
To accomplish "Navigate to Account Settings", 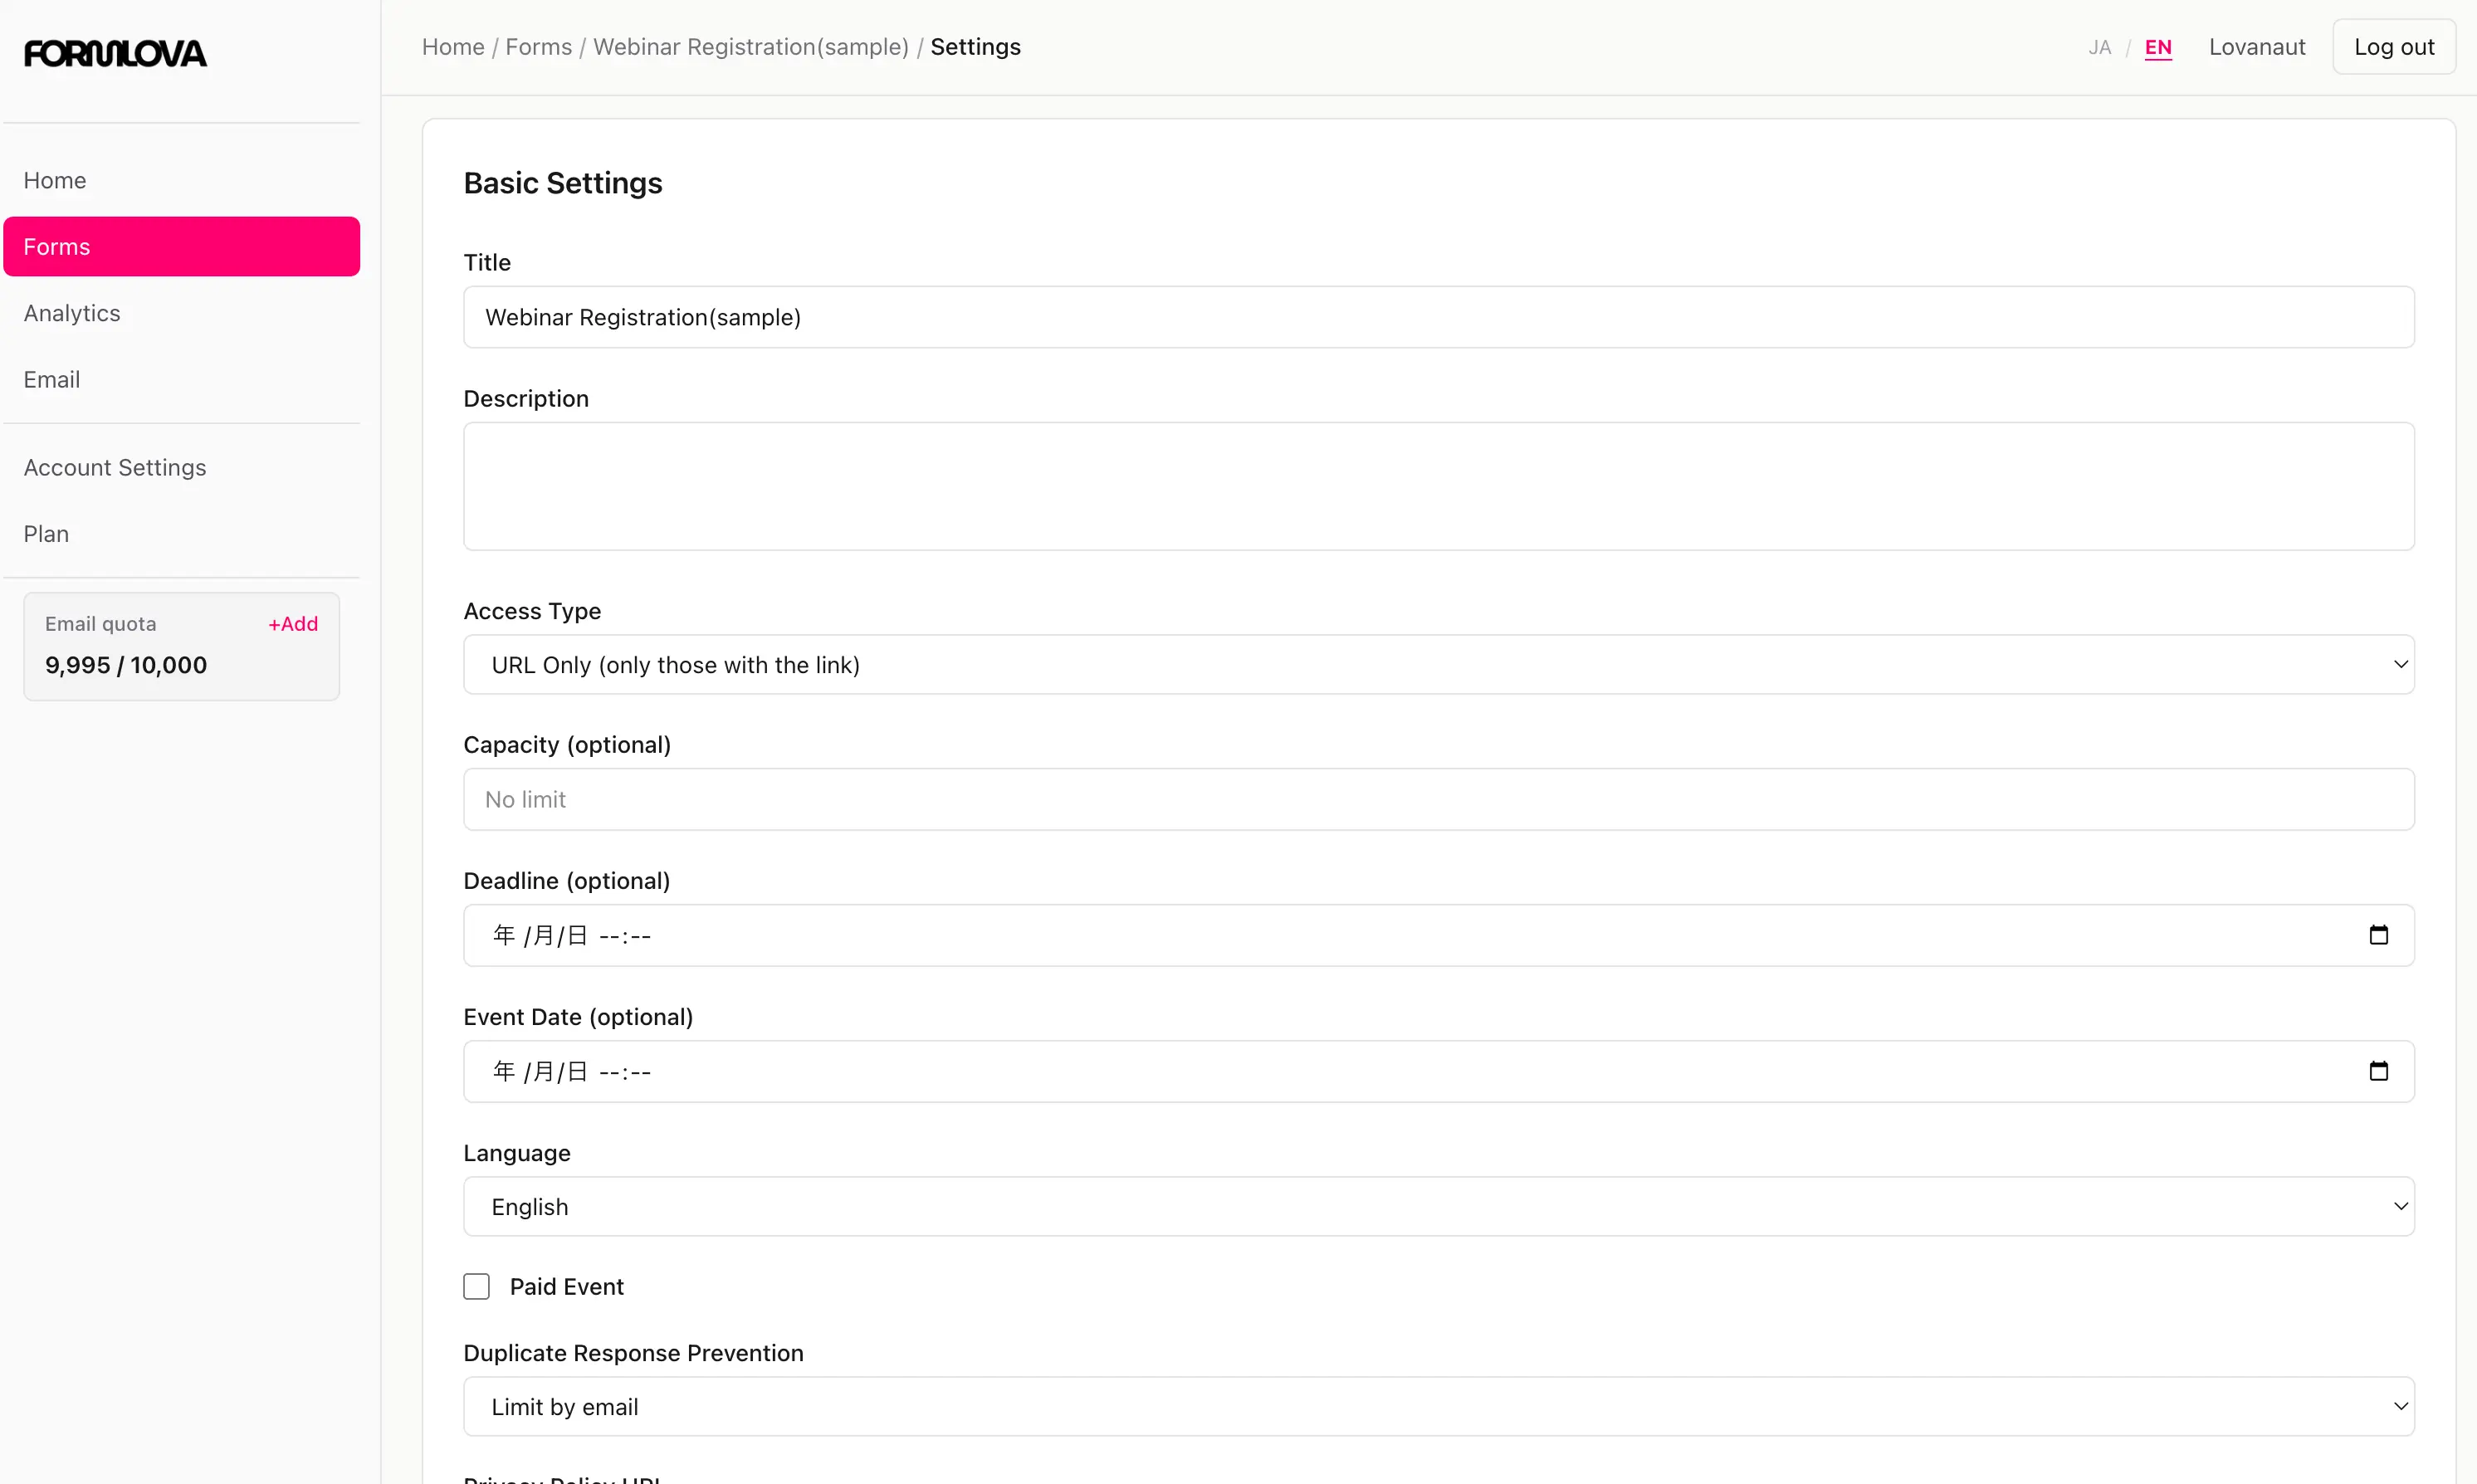I will coord(114,467).
